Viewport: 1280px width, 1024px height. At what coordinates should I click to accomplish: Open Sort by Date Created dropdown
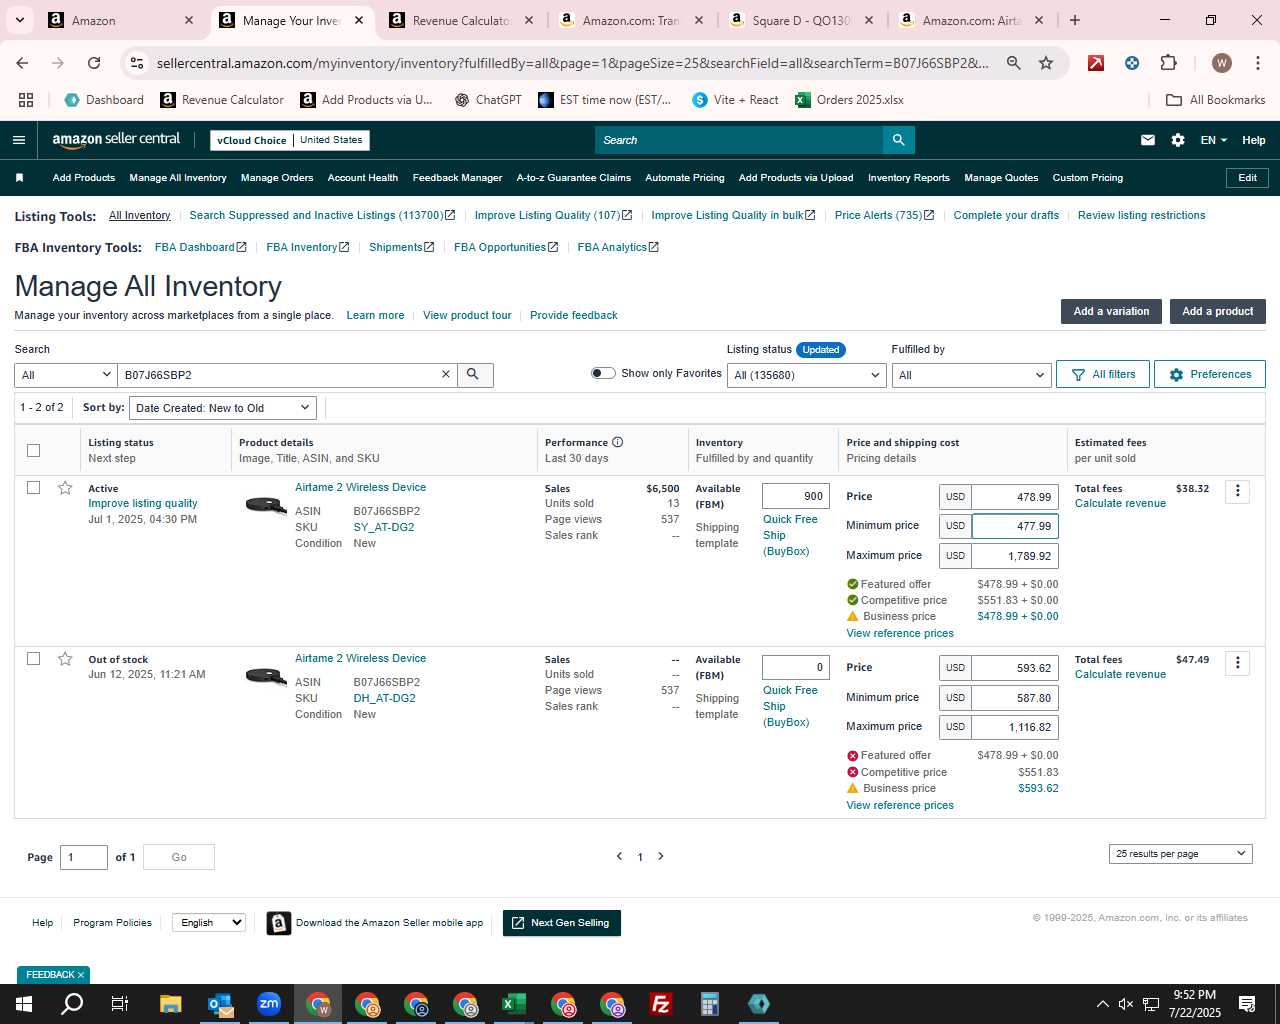point(223,408)
